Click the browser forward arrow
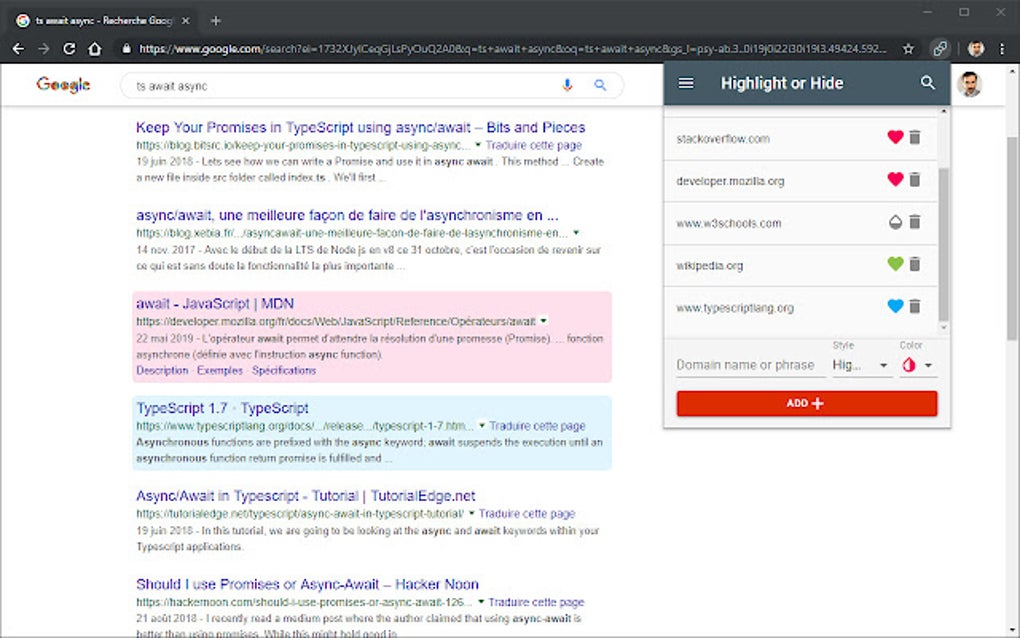This screenshot has height=638, width=1020. click(44, 49)
